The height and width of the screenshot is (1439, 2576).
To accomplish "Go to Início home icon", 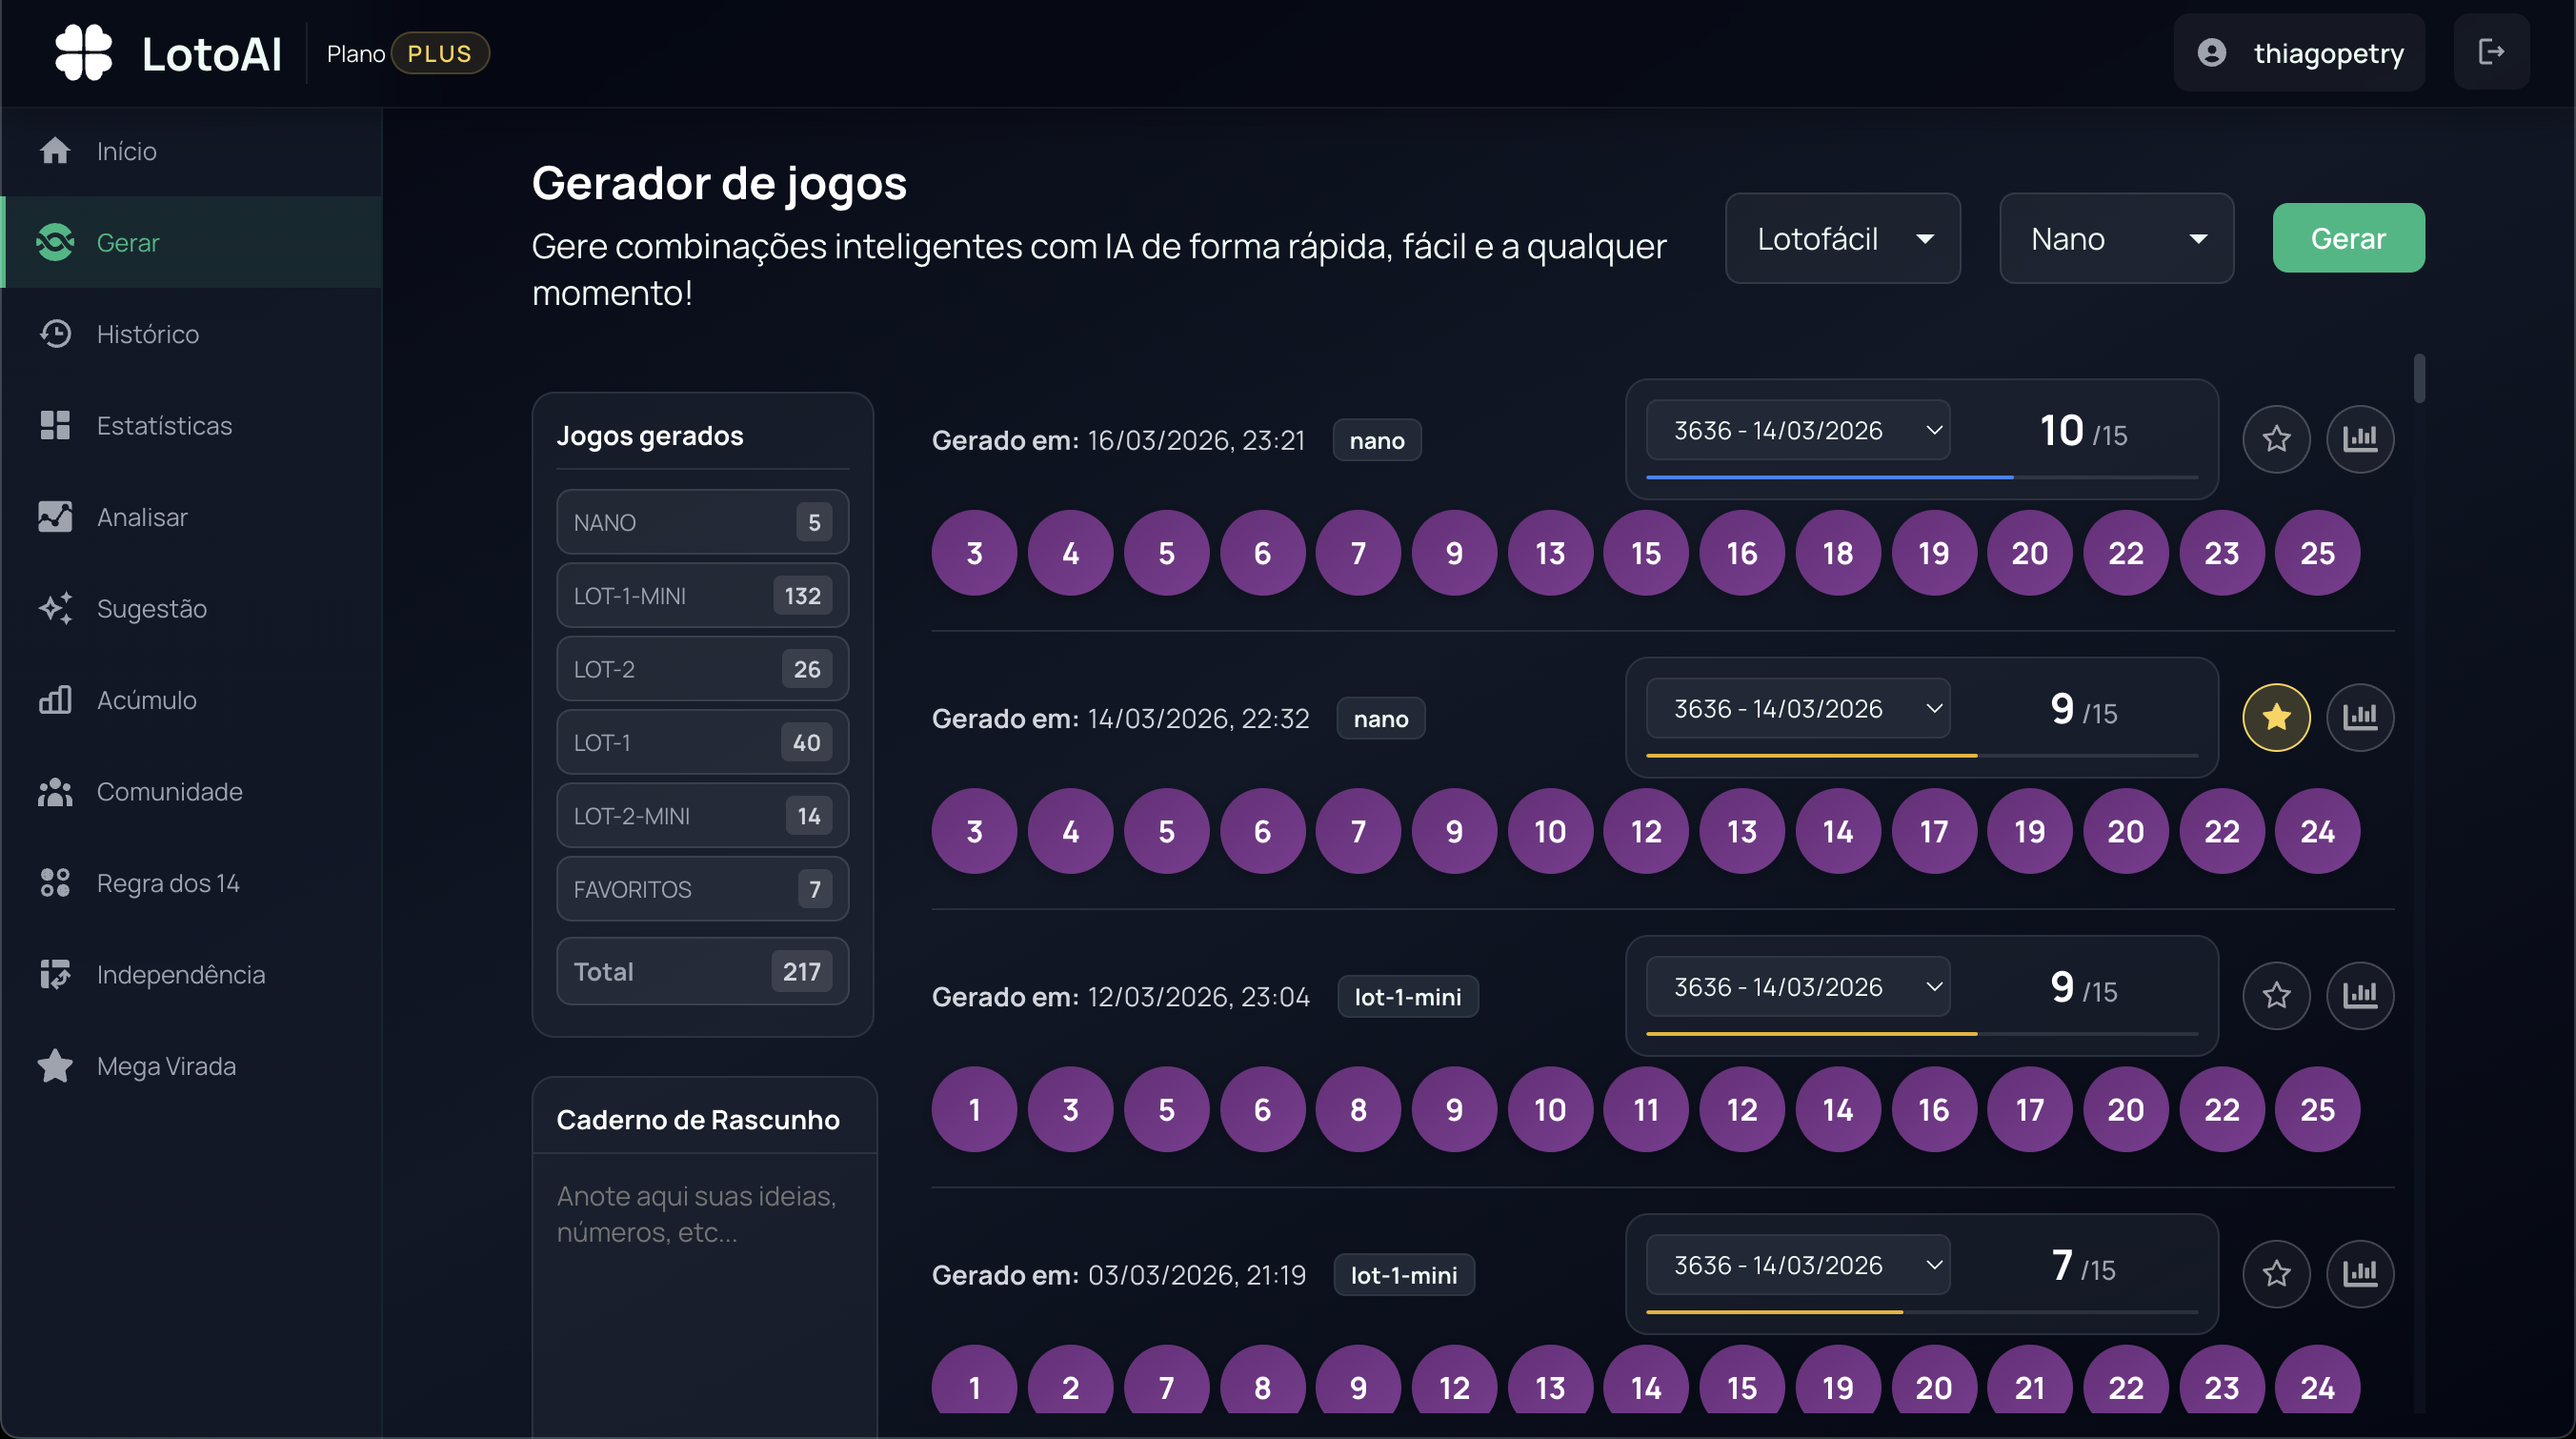I will [55, 151].
